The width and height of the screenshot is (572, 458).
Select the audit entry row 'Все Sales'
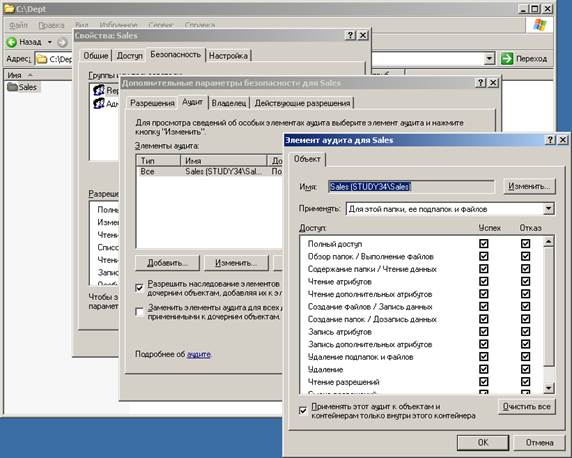[210, 172]
